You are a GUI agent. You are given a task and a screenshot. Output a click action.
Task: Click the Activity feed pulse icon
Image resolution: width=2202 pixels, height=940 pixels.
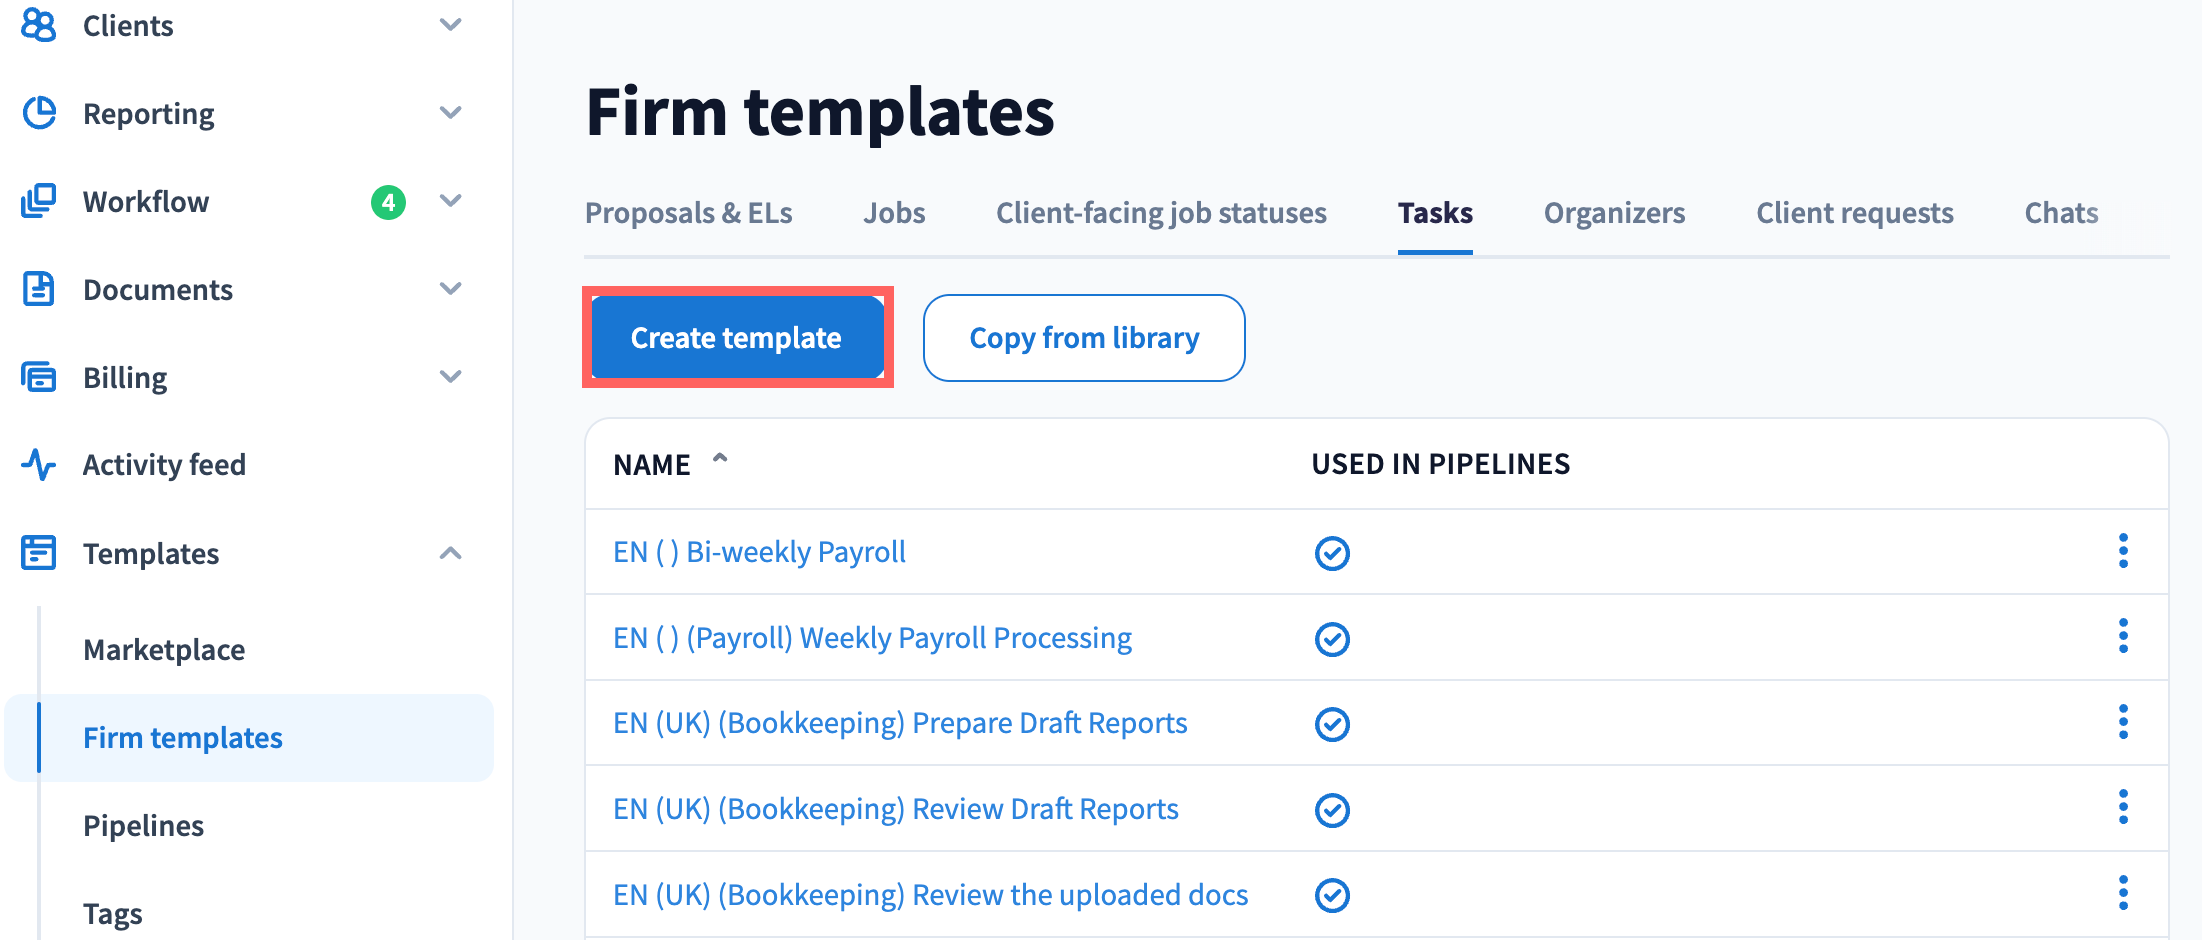click(38, 465)
